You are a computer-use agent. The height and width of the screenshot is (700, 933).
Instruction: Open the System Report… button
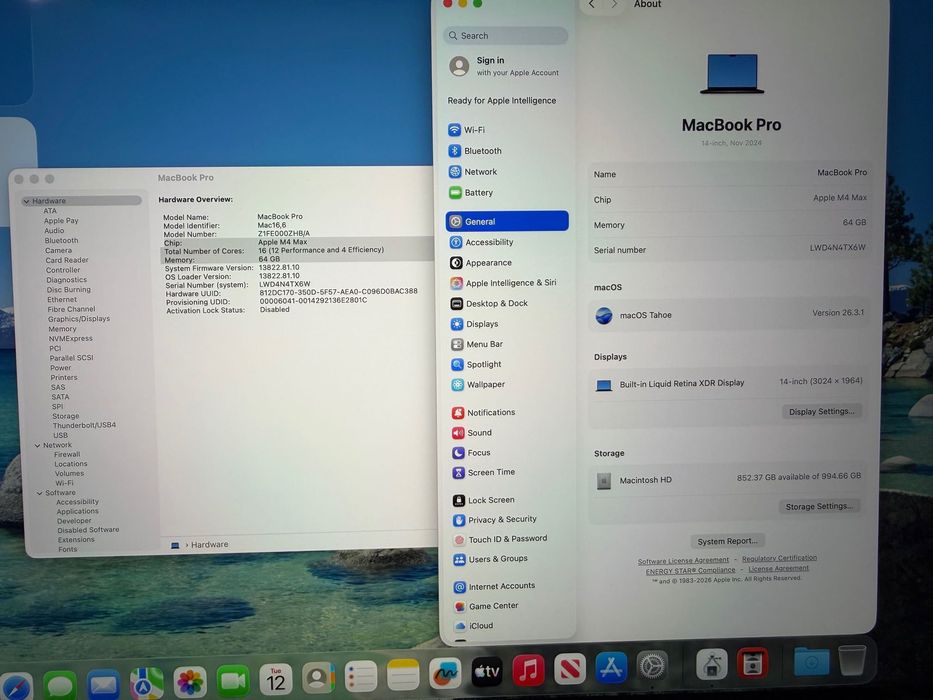tap(727, 541)
